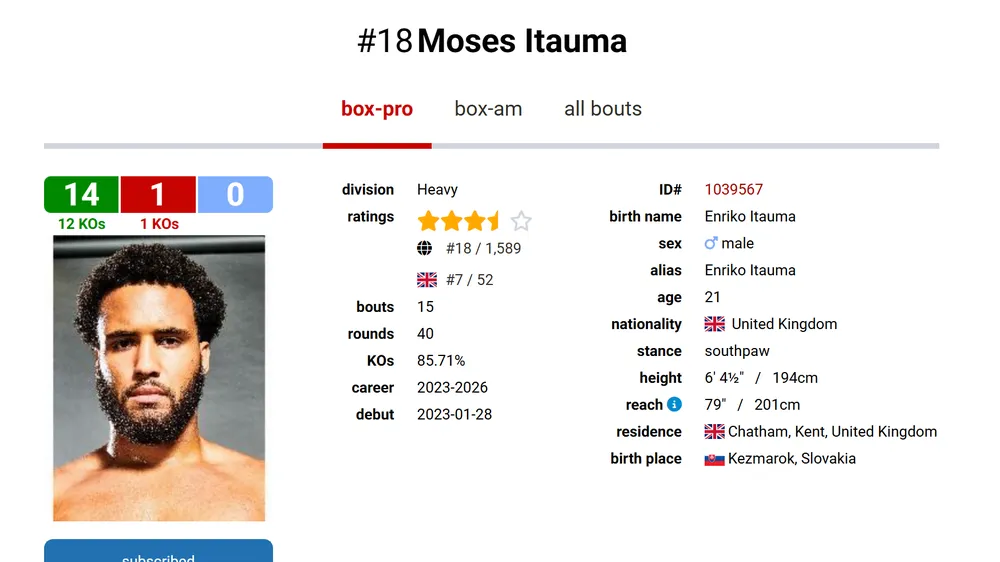The width and height of the screenshot is (1000, 562).
Task: Open the boxer's profile photo
Action: (x=159, y=378)
